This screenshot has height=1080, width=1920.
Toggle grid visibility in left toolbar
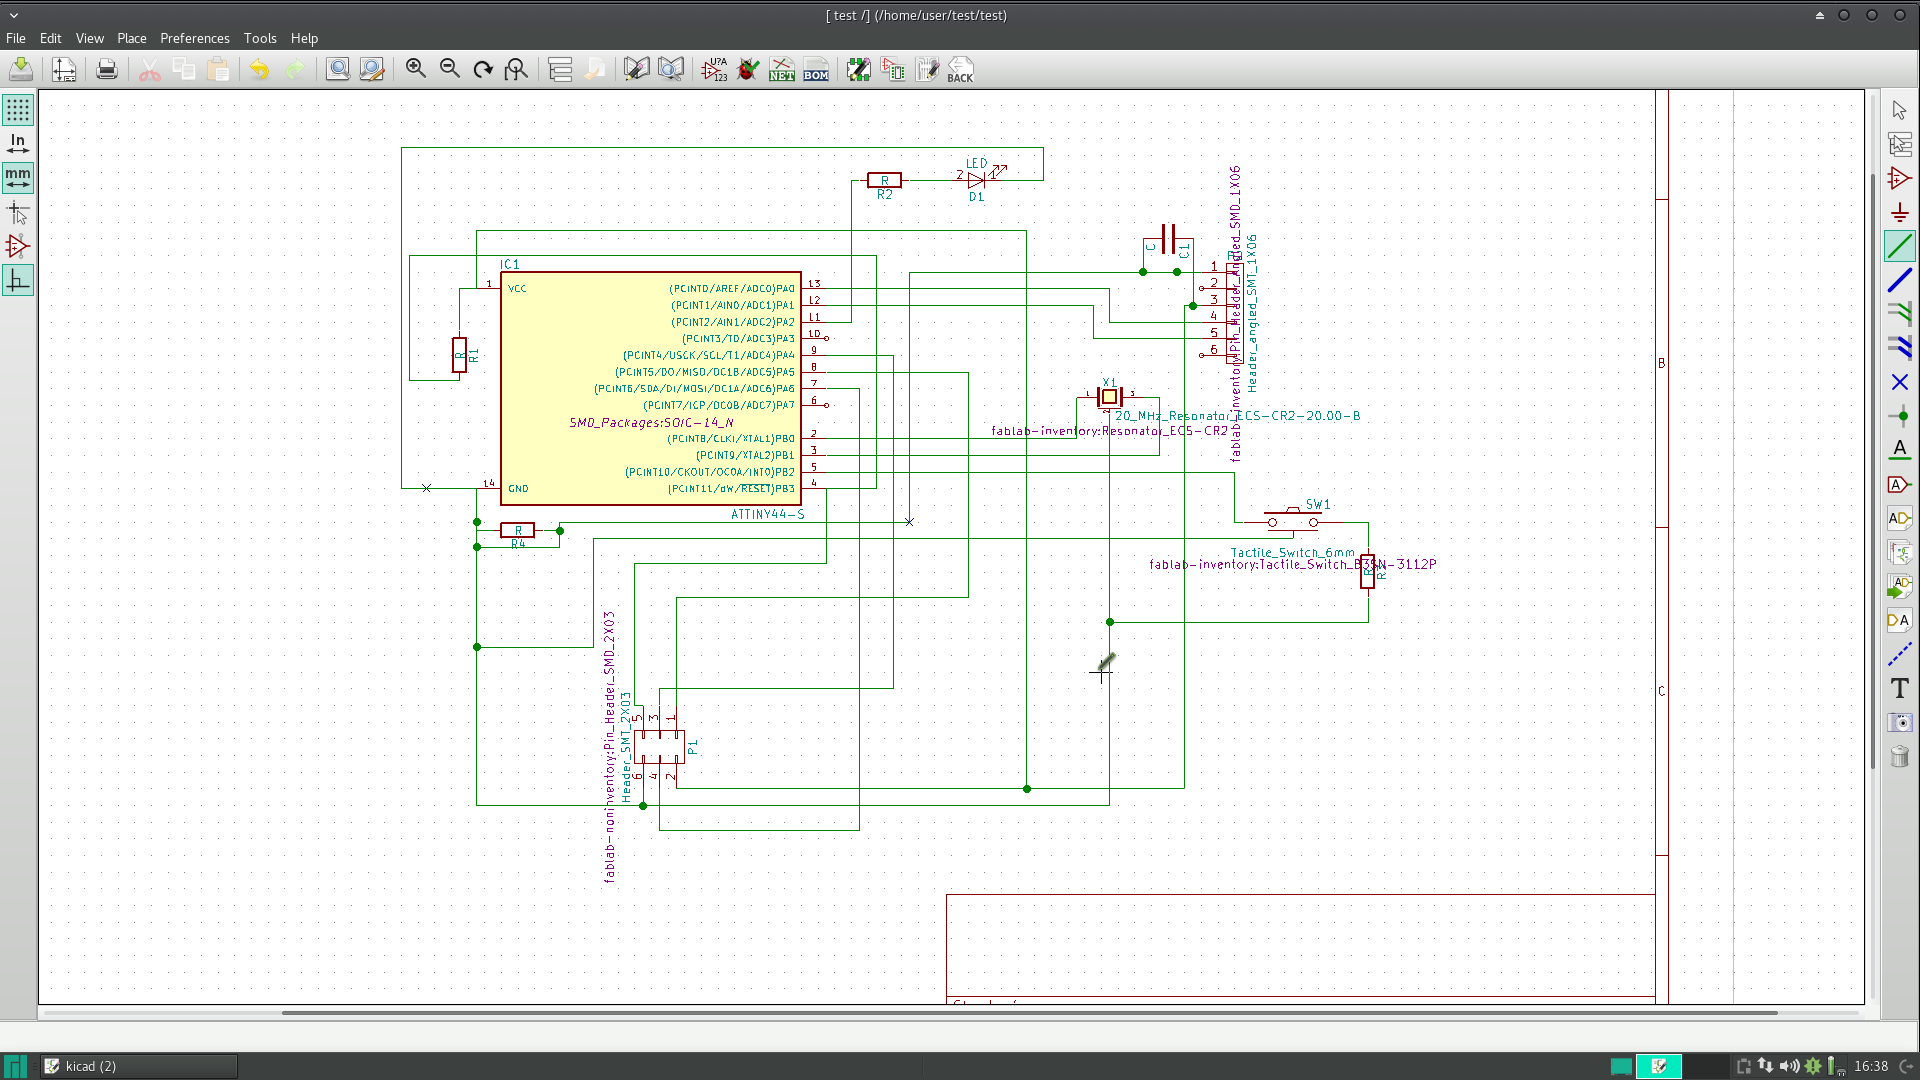[18, 110]
